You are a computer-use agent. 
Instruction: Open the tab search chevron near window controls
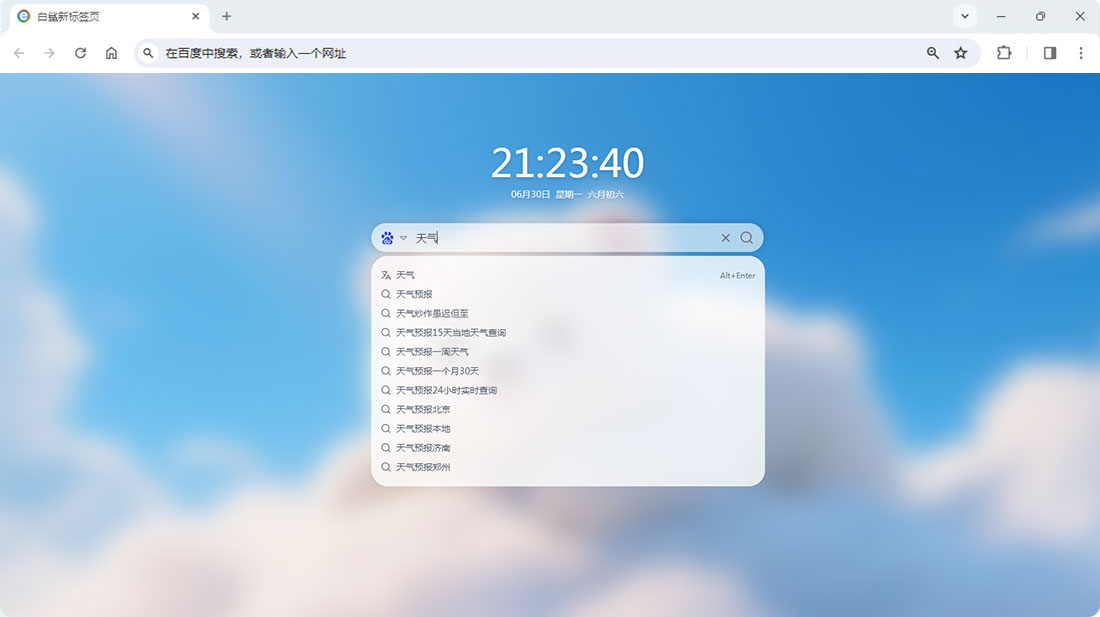pos(963,16)
